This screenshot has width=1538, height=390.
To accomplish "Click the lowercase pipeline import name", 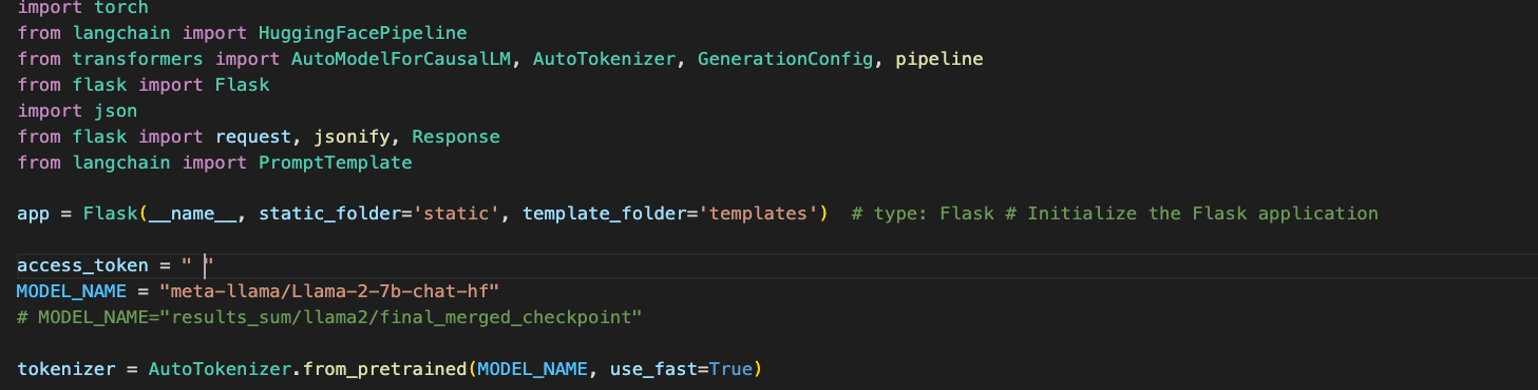I will (x=939, y=59).
